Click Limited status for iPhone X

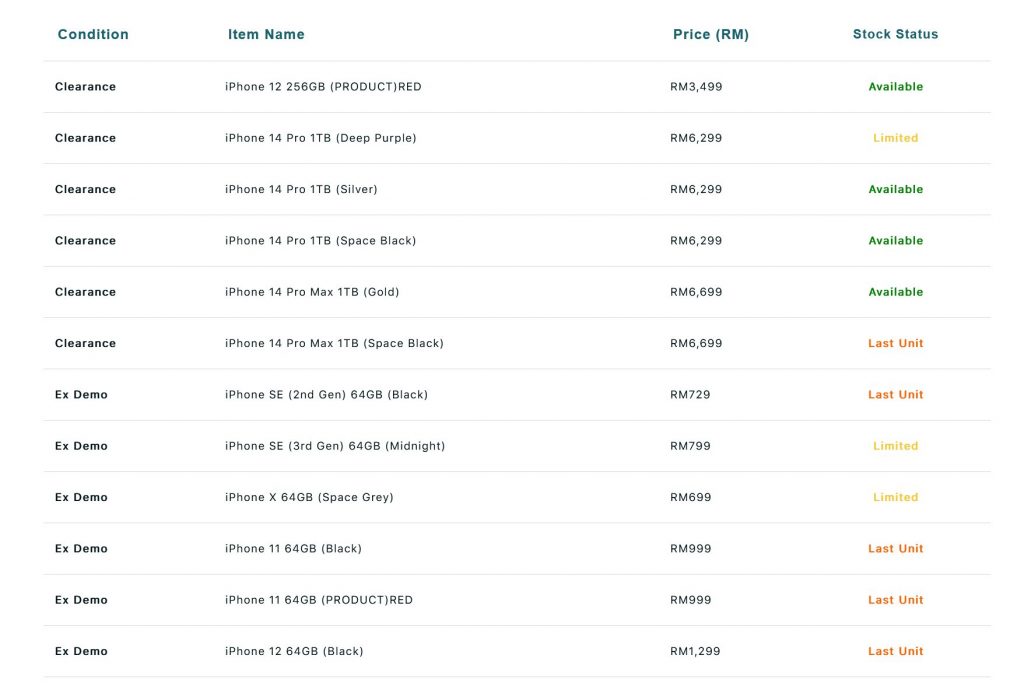coord(895,498)
